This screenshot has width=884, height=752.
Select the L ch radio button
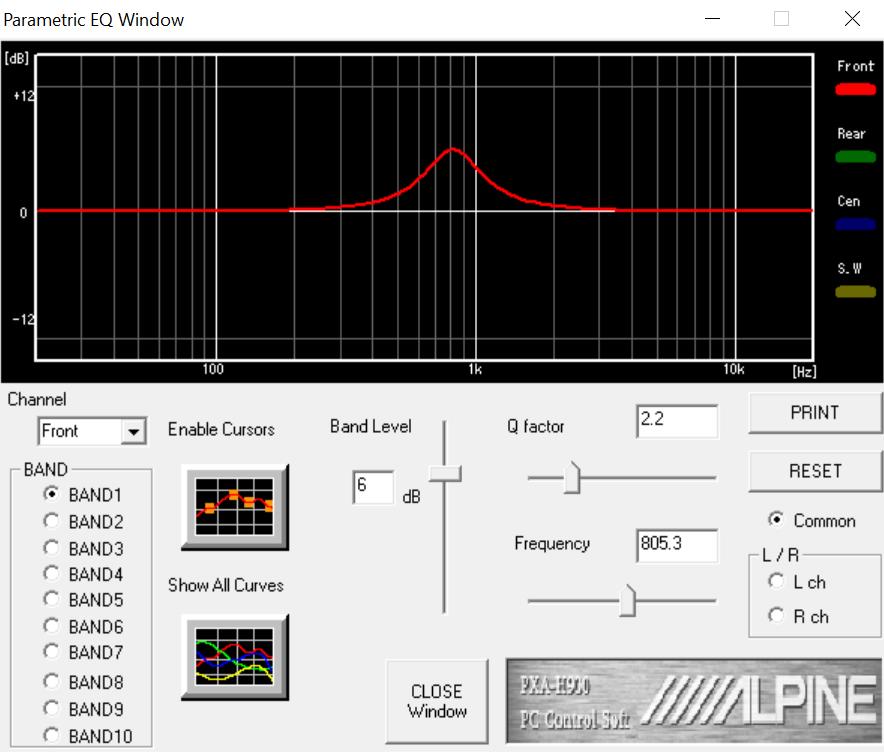[x=776, y=581]
